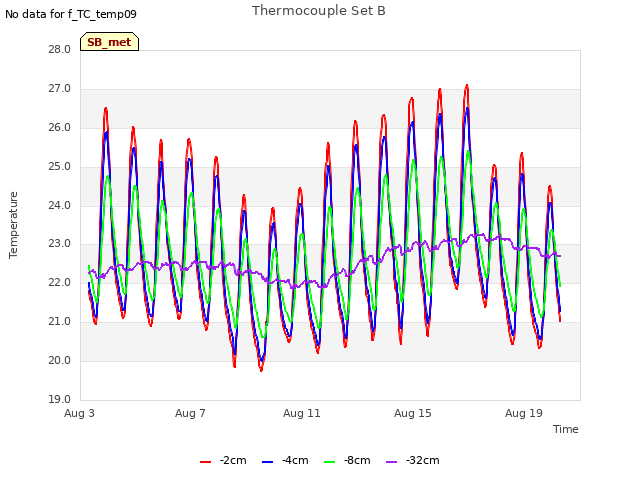Click the red -2cm legend swatch
This screenshot has height=480, width=640.
pyautogui.click(x=205, y=462)
